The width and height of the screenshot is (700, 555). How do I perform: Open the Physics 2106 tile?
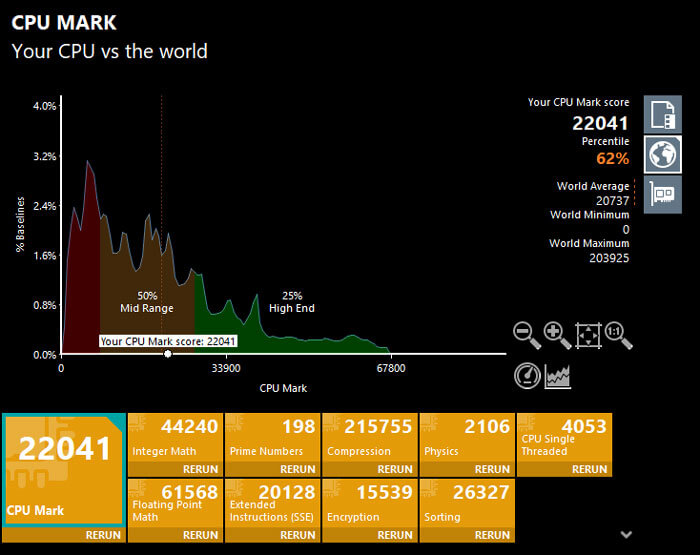click(x=467, y=438)
